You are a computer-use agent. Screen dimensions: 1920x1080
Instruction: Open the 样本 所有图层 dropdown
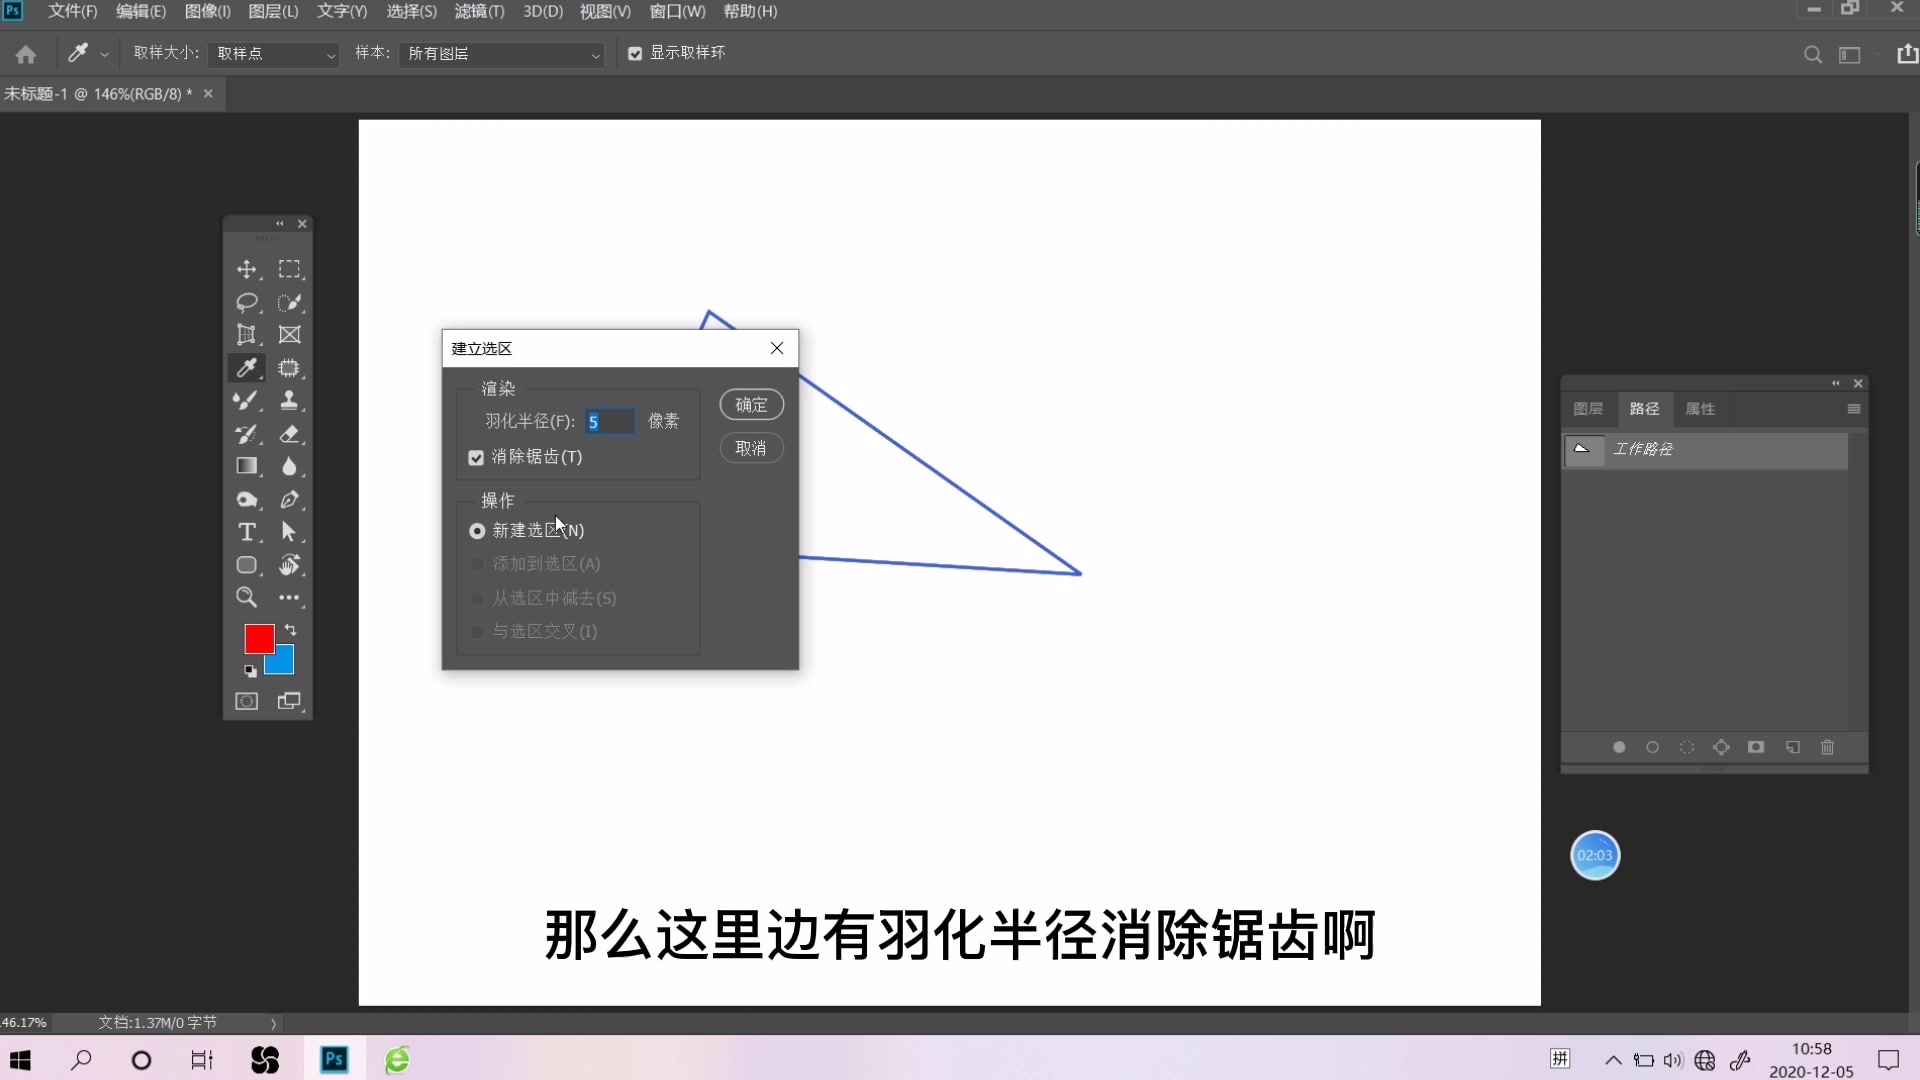[x=501, y=54]
